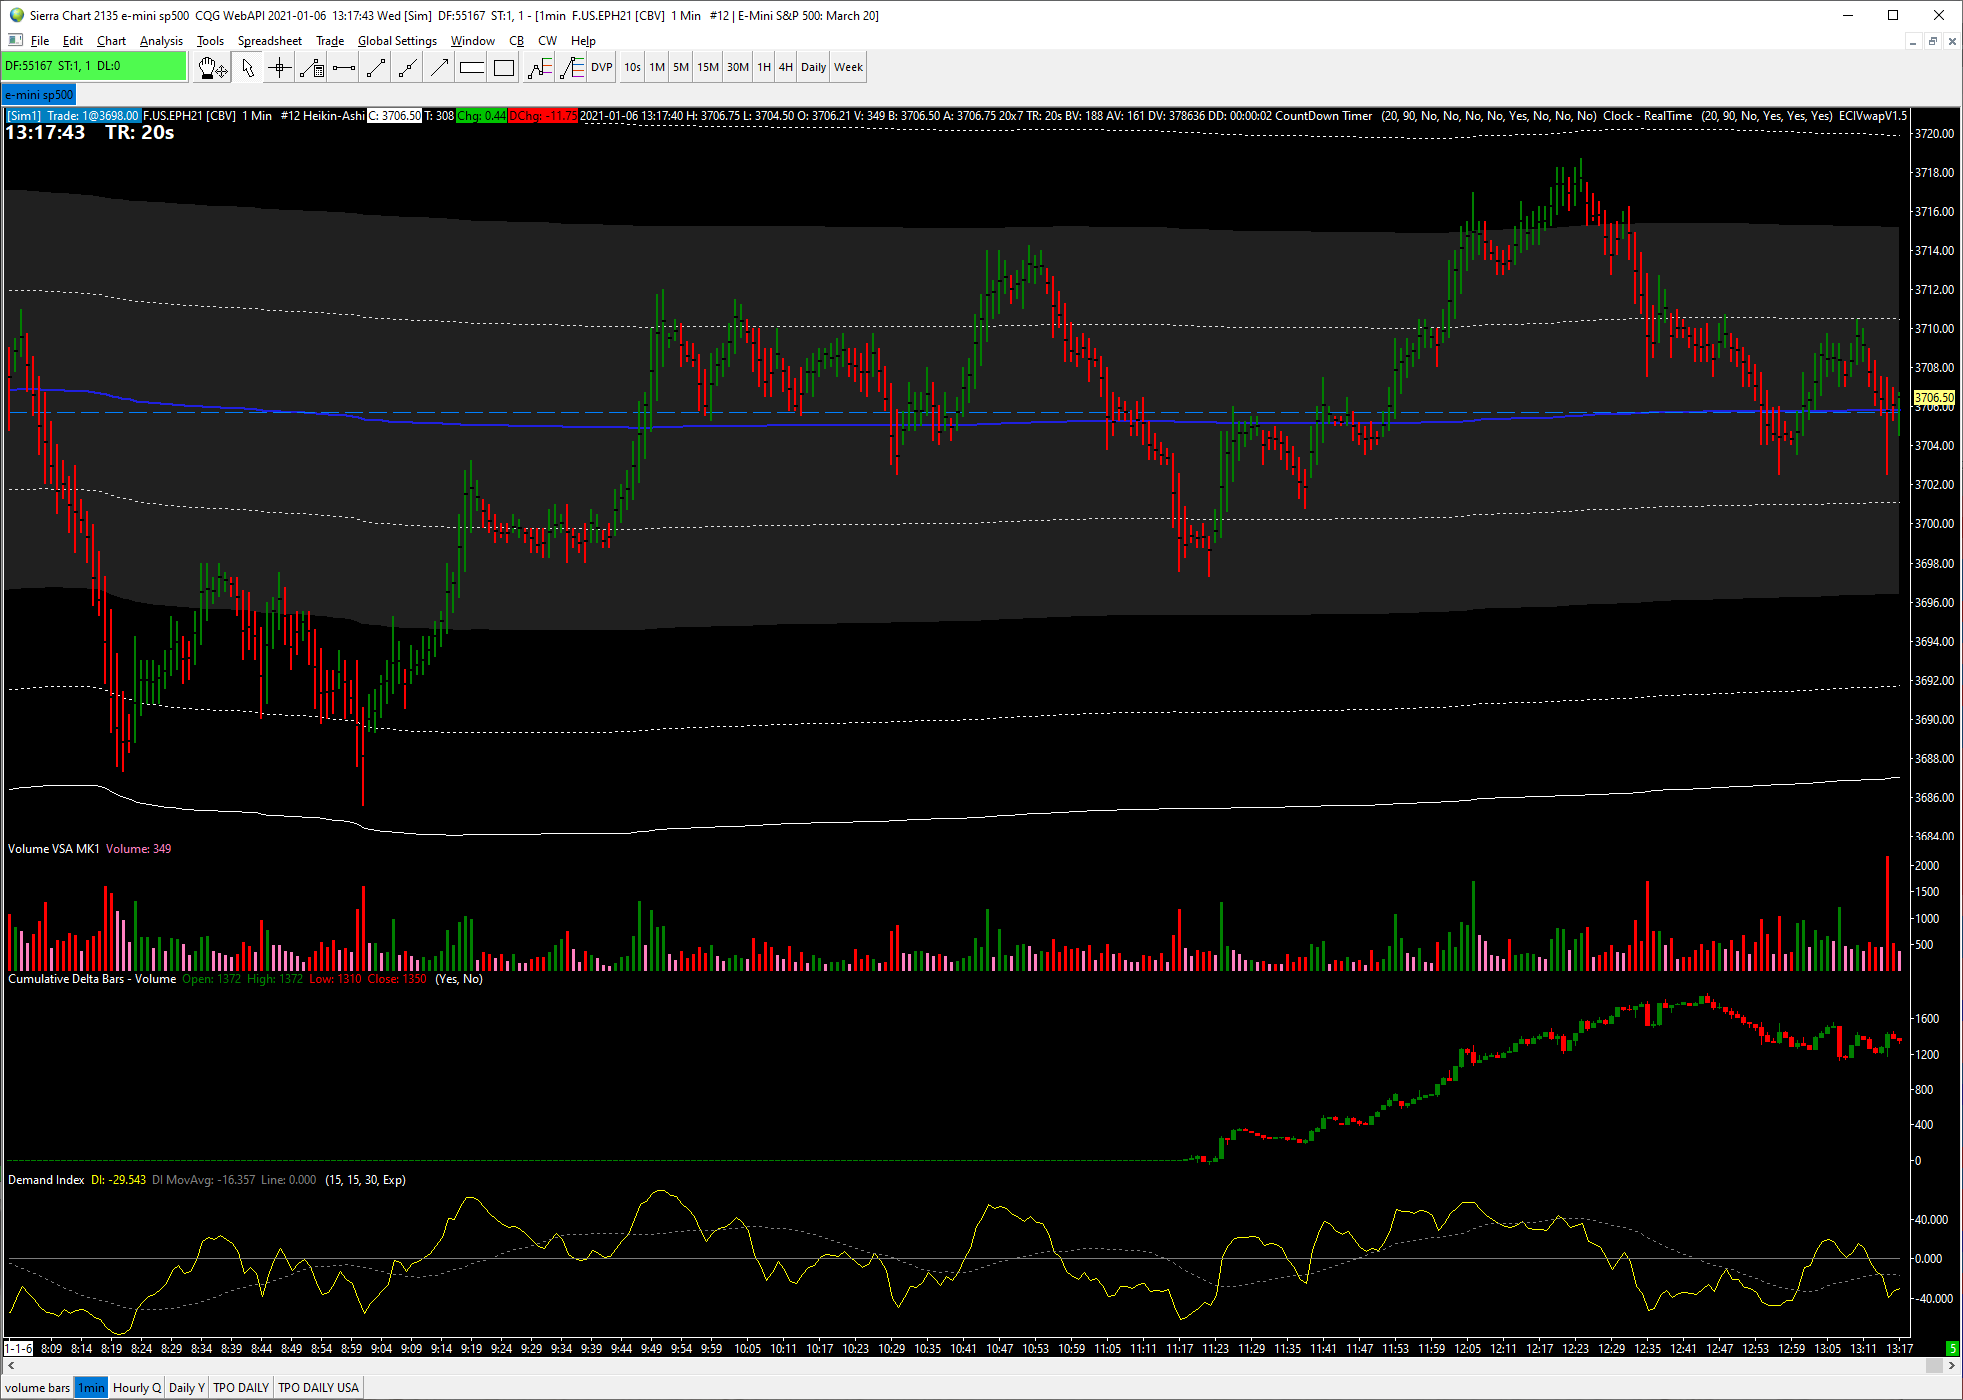Select the e-mini sp500 chartbook tab
Viewport: 1963px width, 1400px height.
point(39,95)
